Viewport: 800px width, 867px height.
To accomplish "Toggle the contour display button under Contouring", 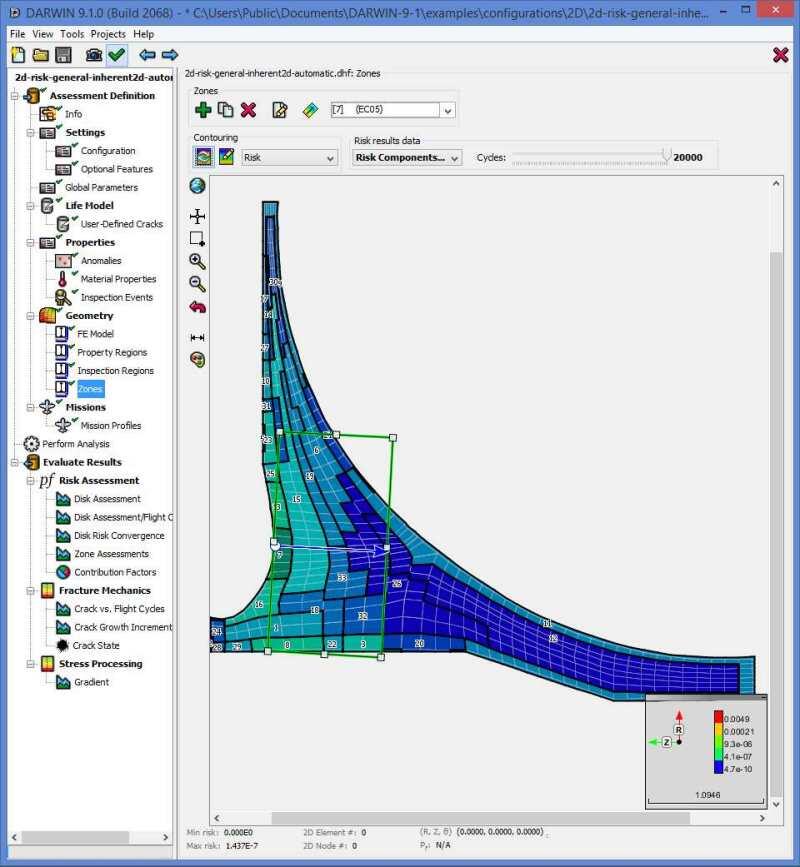I will point(204,157).
